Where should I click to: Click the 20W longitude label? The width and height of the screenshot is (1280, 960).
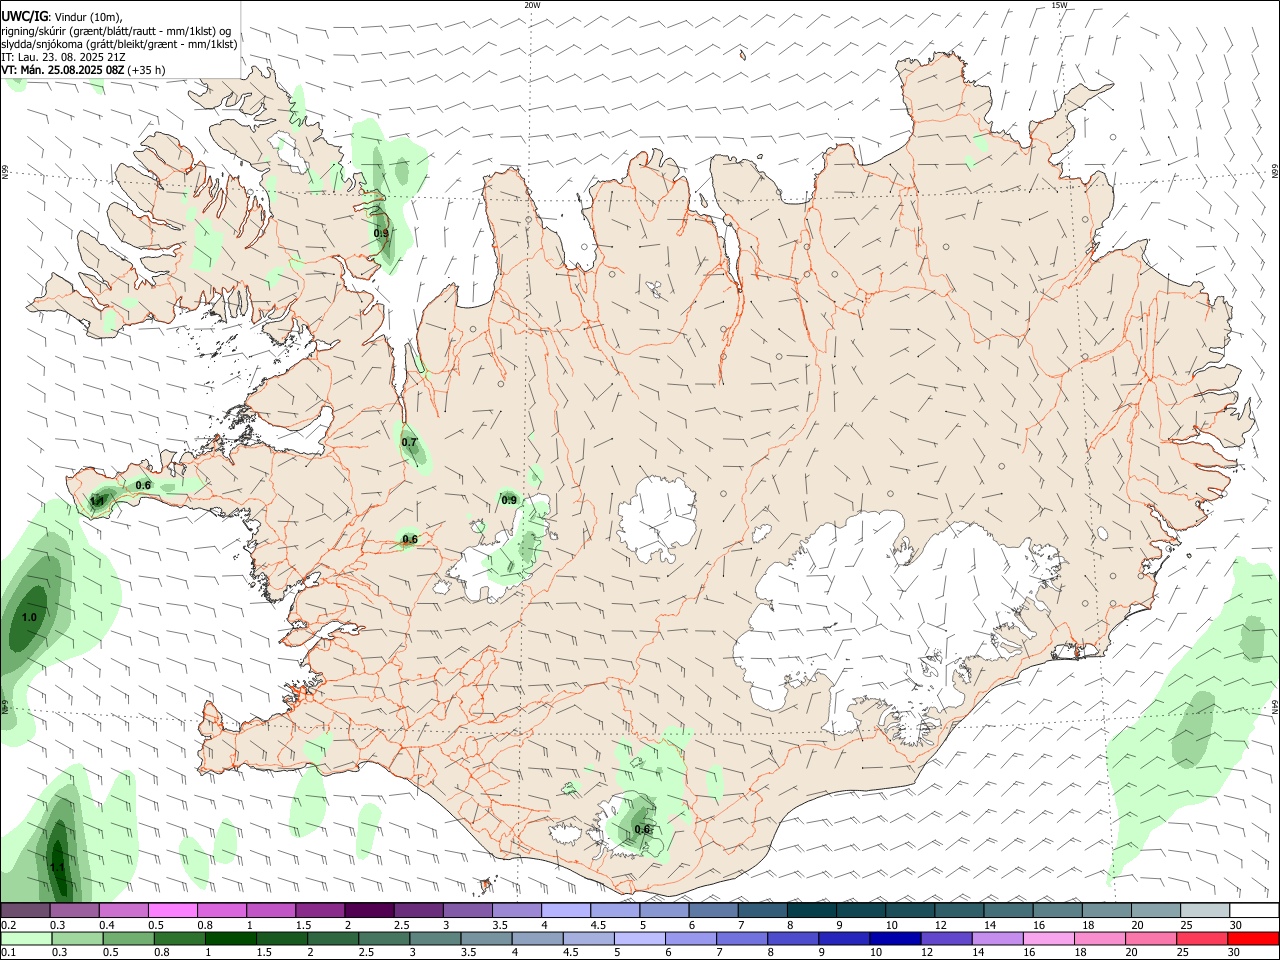click(532, 5)
